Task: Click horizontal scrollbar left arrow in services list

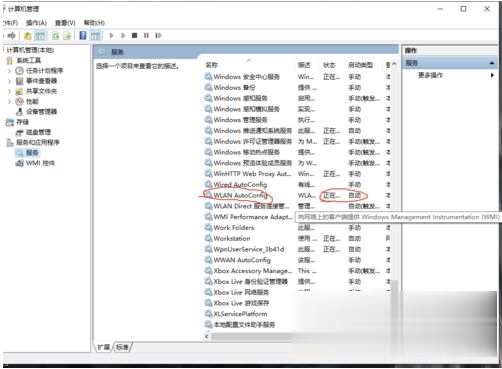Action: [x=207, y=336]
